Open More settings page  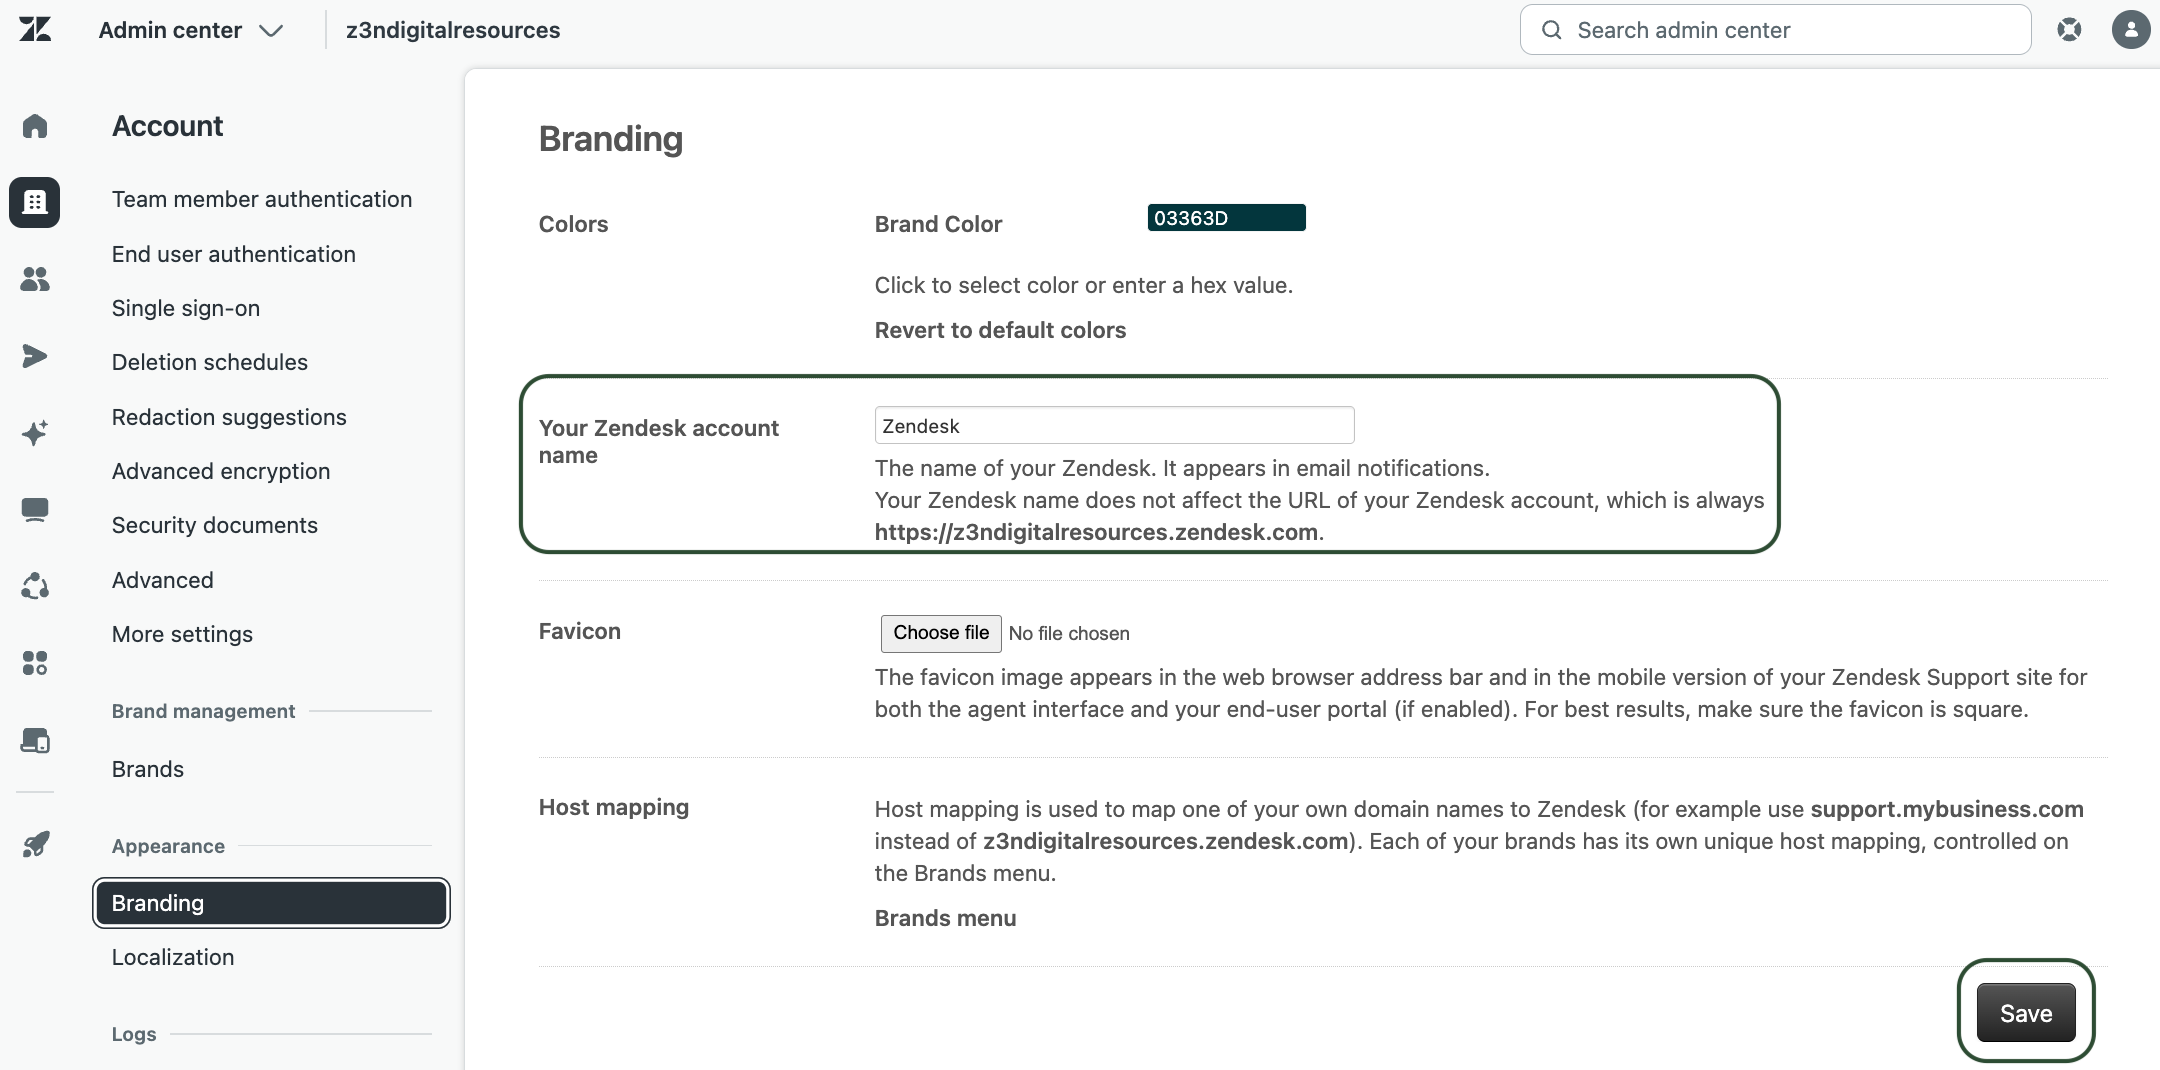click(182, 634)
